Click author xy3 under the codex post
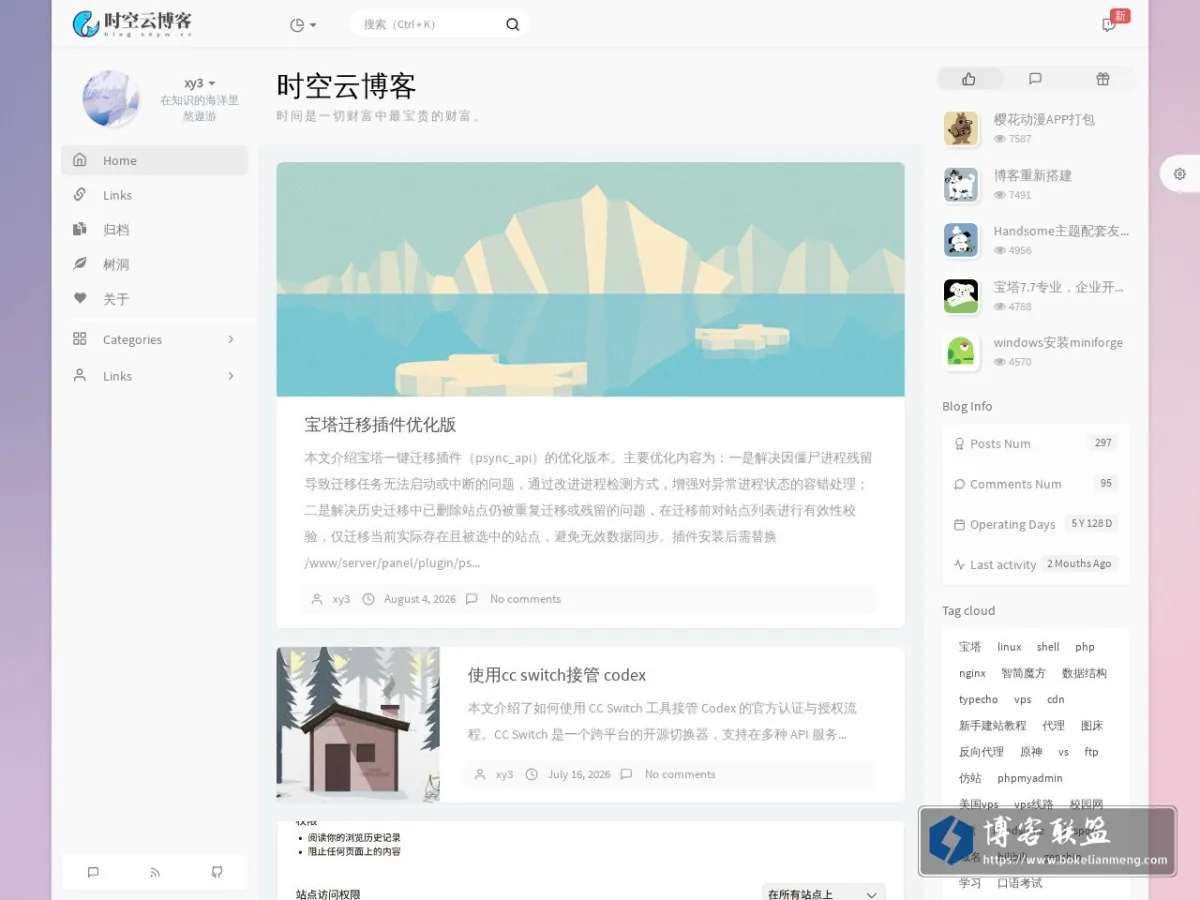The height and width of the screenshot is (900, 1200). [504, 774]
